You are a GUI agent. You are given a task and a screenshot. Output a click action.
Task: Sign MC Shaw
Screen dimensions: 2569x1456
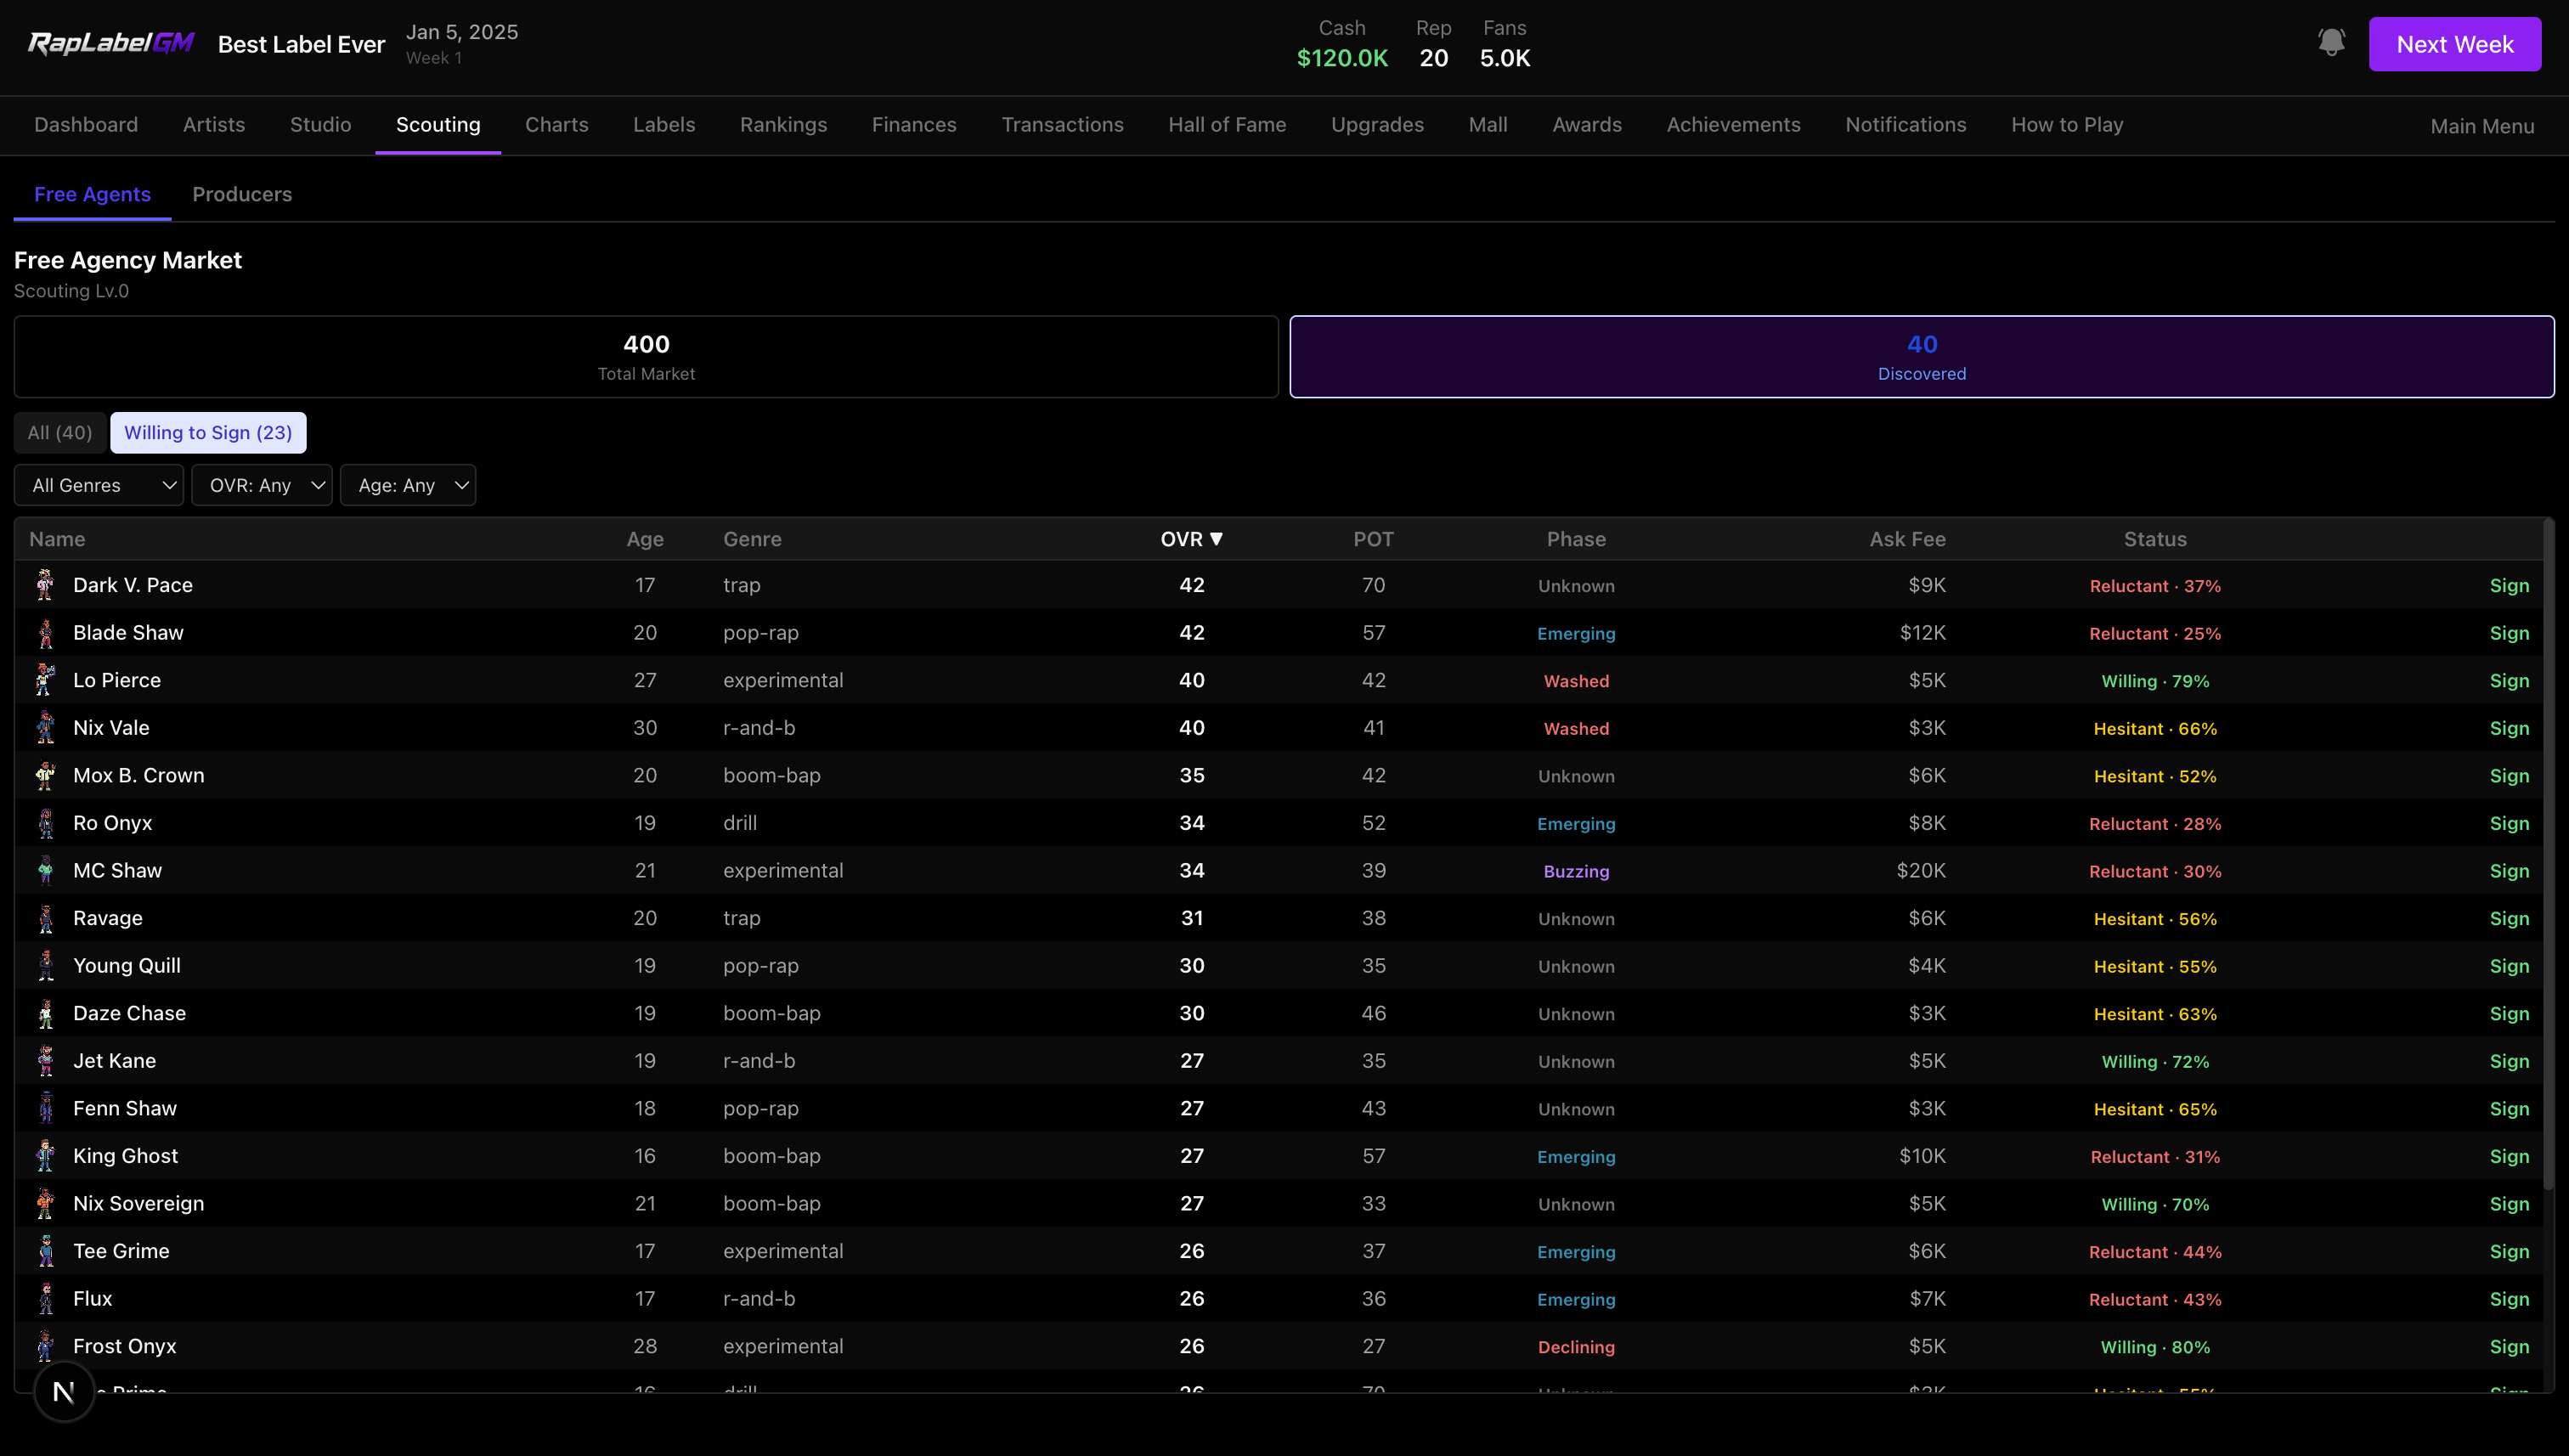click(2508, 870)
